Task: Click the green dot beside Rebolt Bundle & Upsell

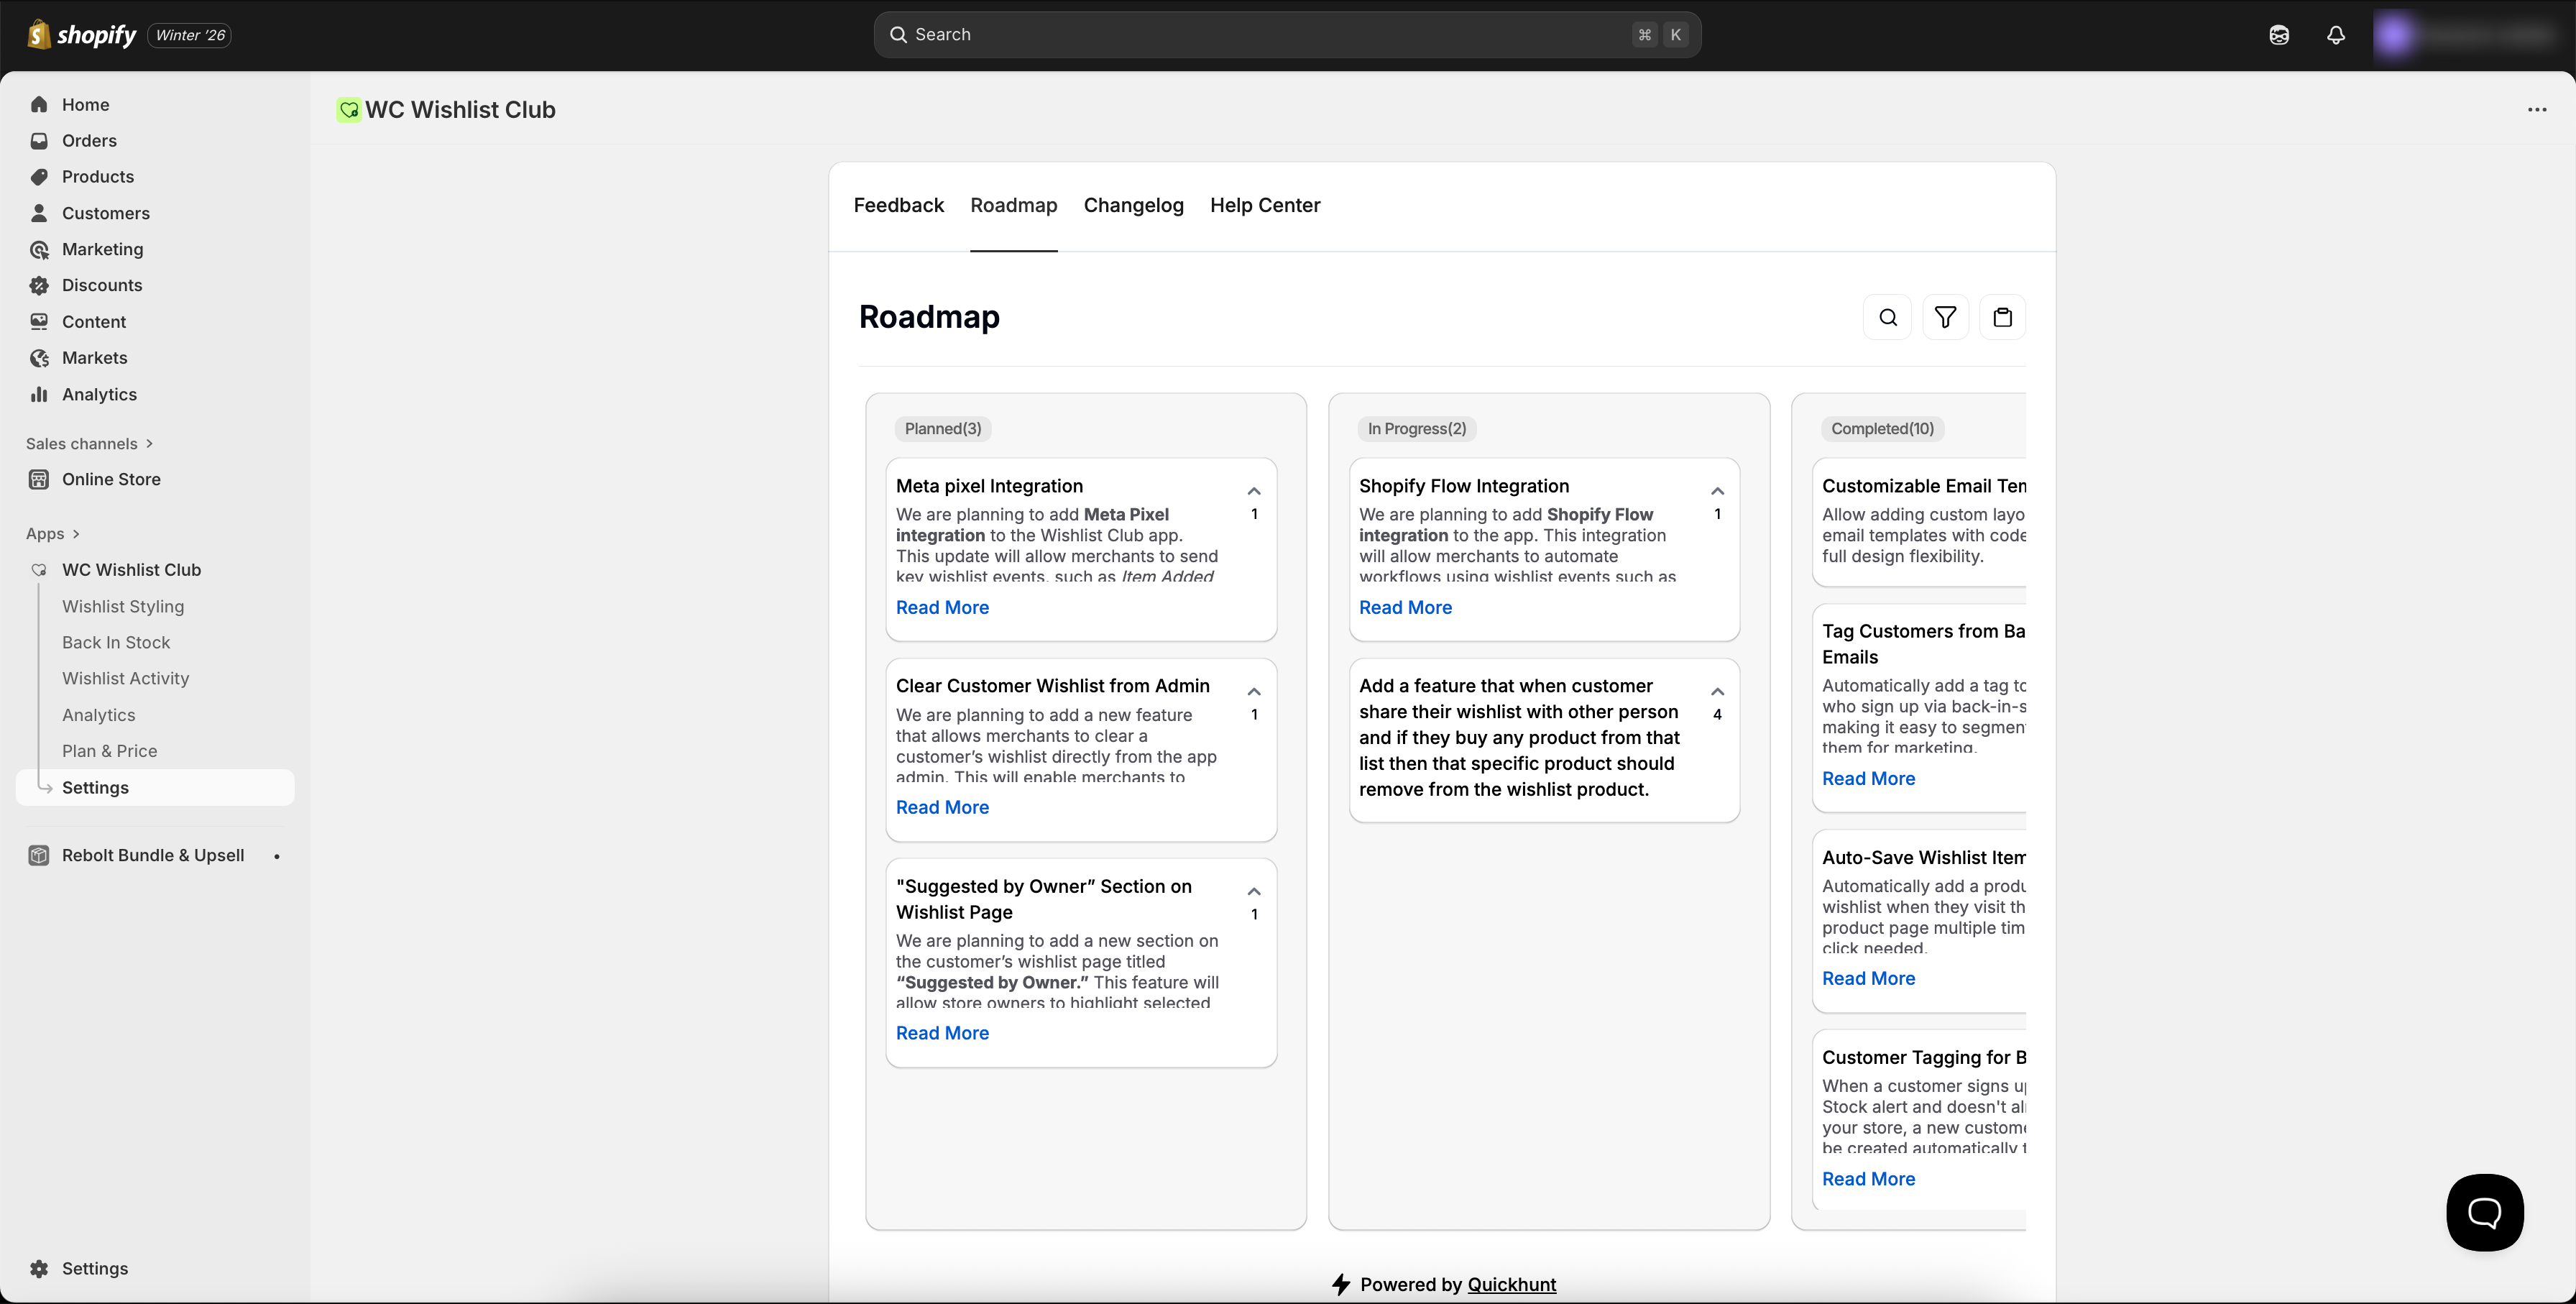Action: click(276, 856)
